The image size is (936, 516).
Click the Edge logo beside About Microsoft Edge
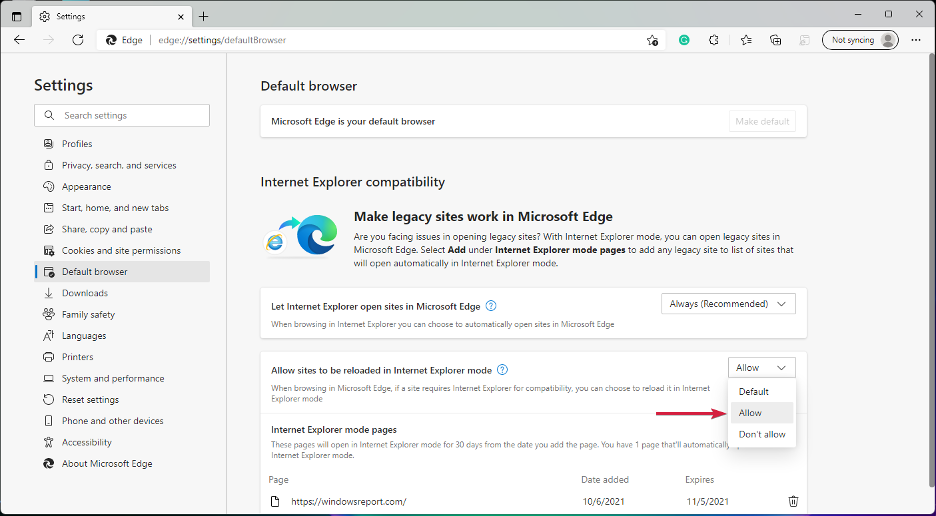point(48,463)
